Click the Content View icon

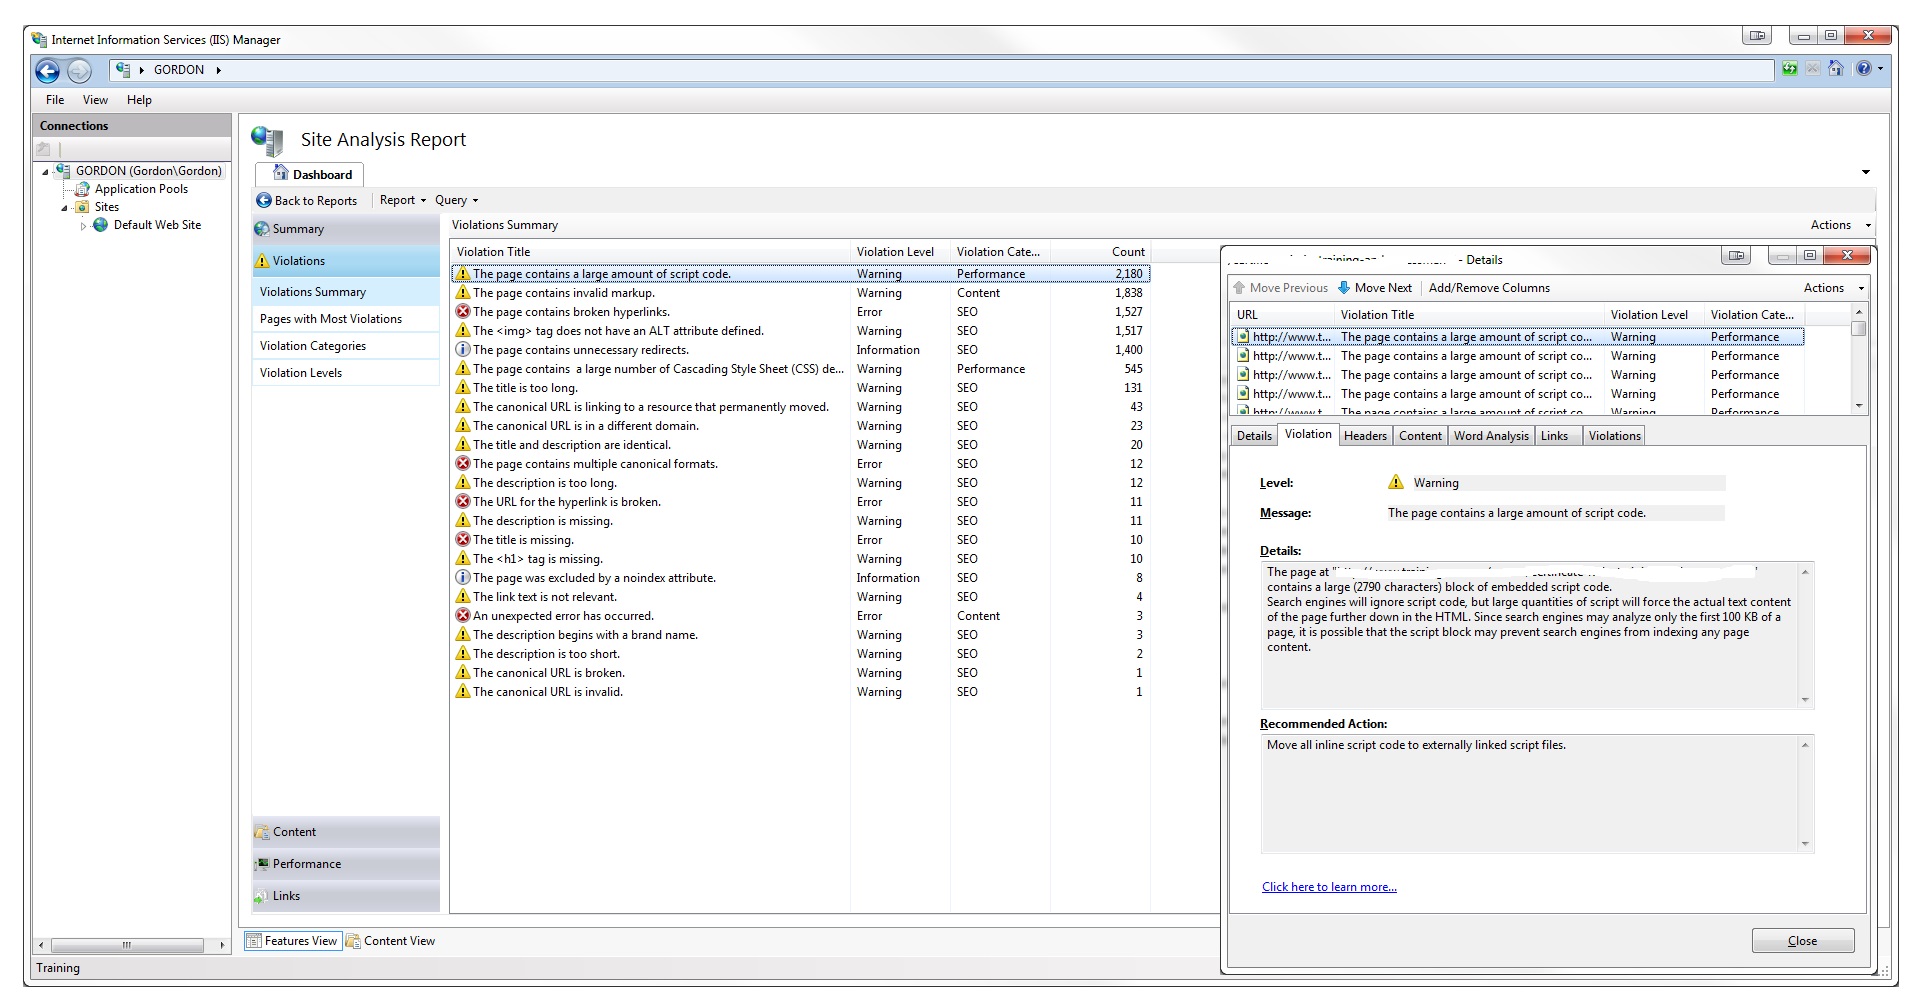(x=353, y=941)
